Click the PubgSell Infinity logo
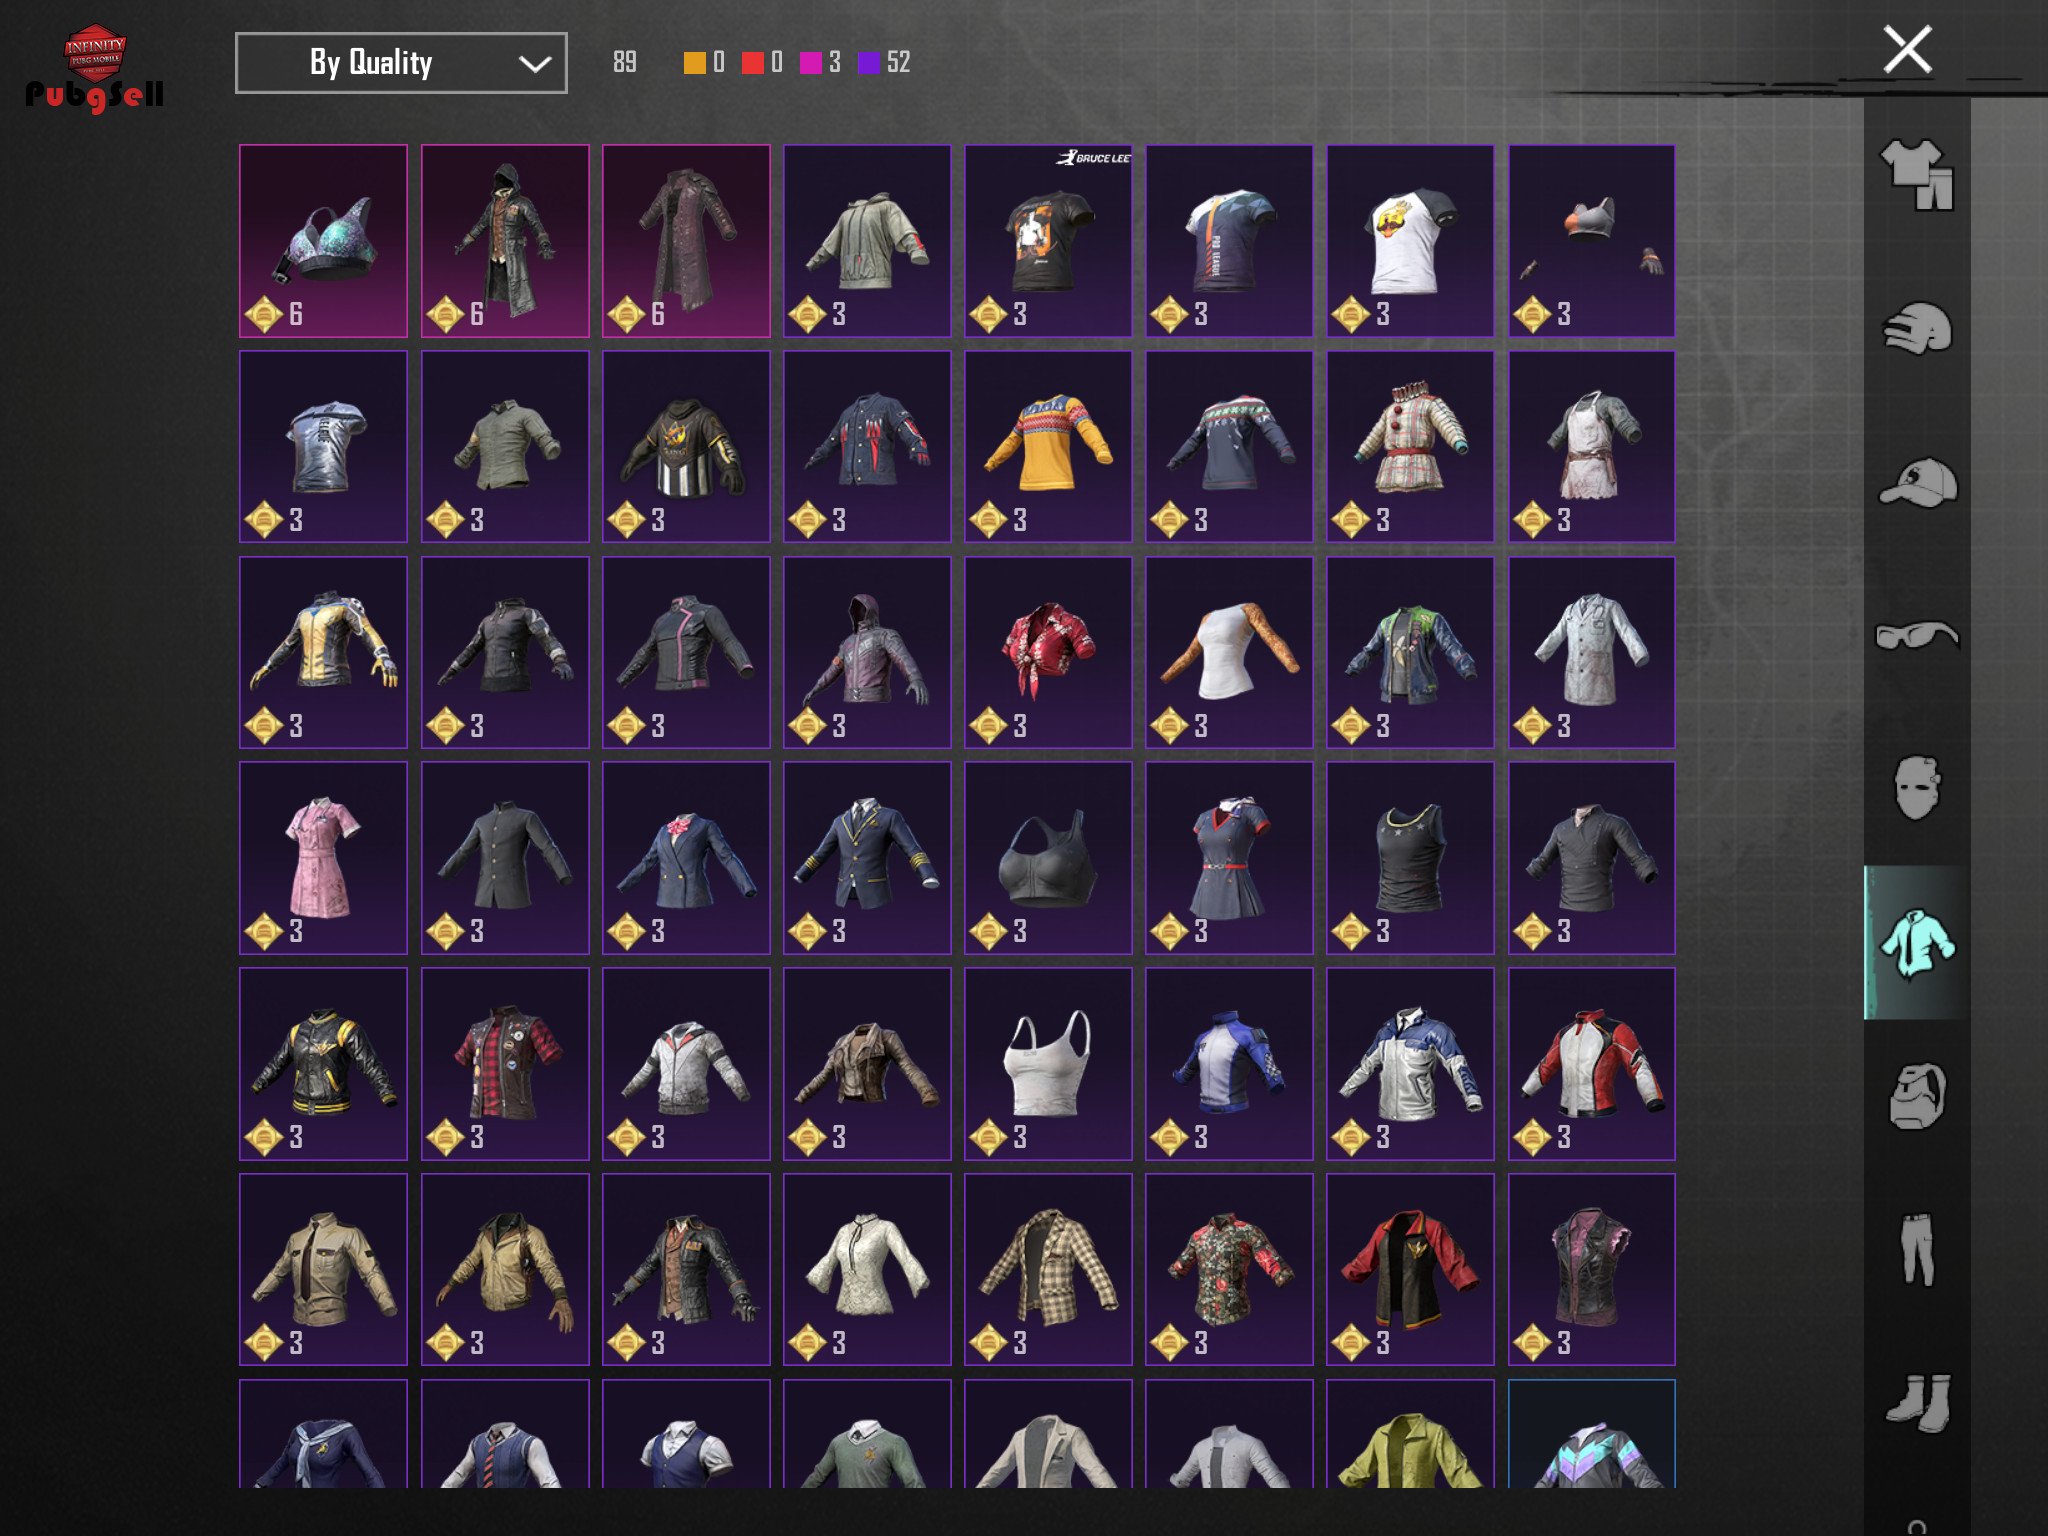 pyautogui.click(x=95, y=68)
